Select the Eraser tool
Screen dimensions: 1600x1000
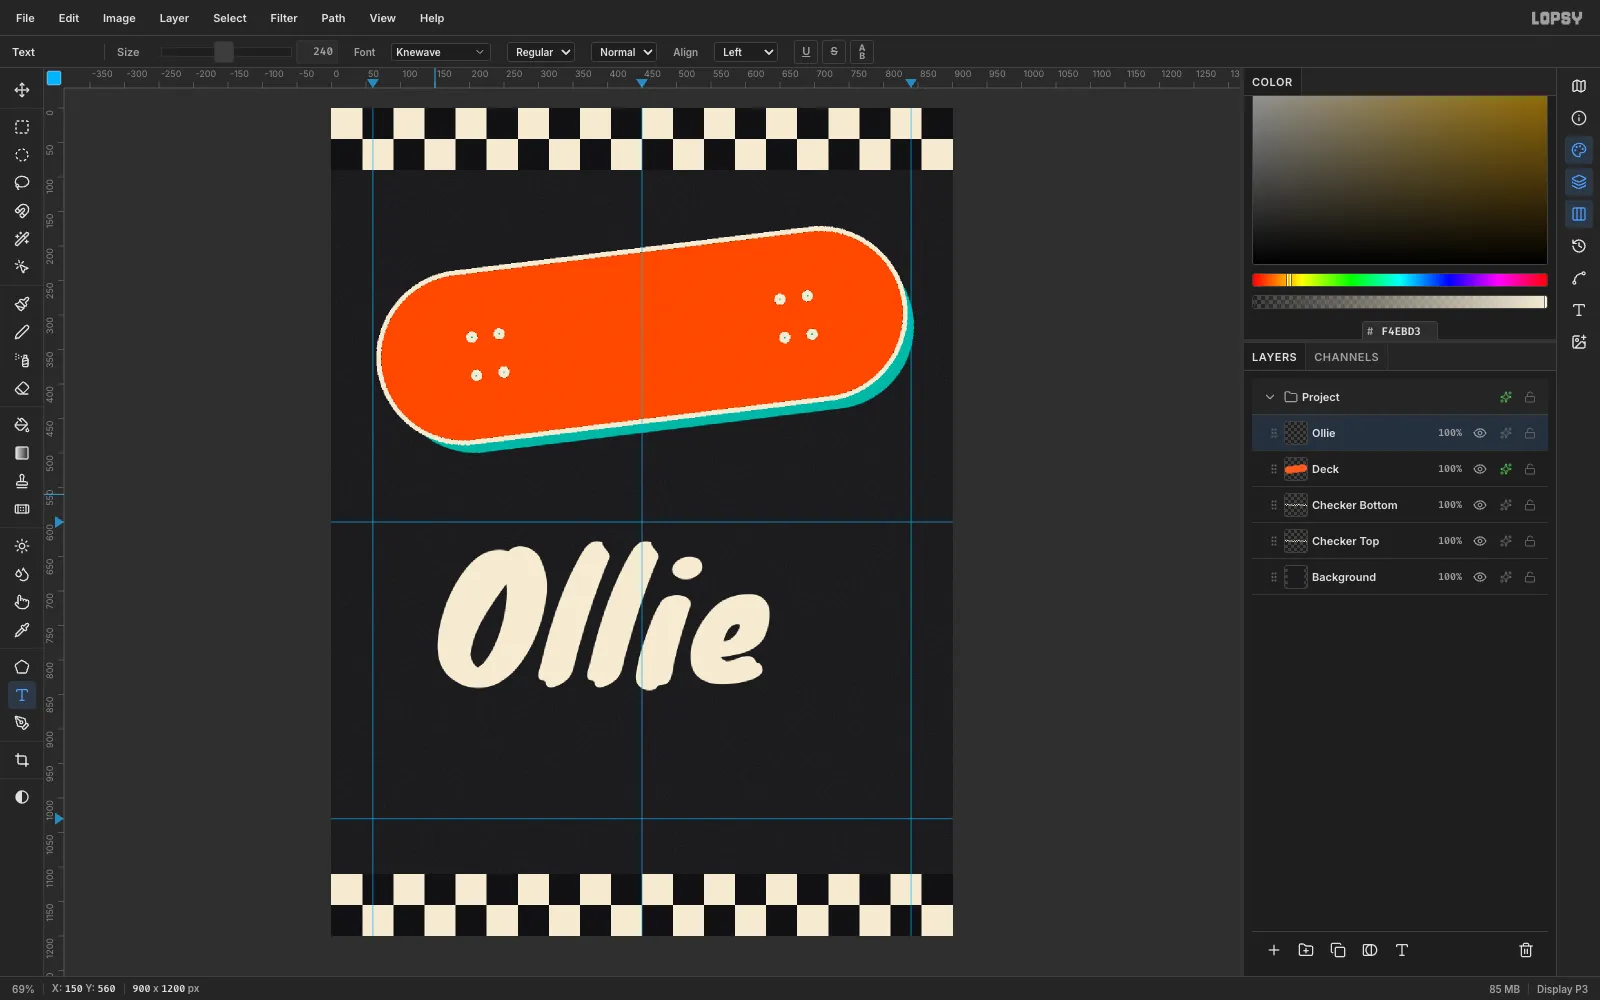(x=22, y=388)
